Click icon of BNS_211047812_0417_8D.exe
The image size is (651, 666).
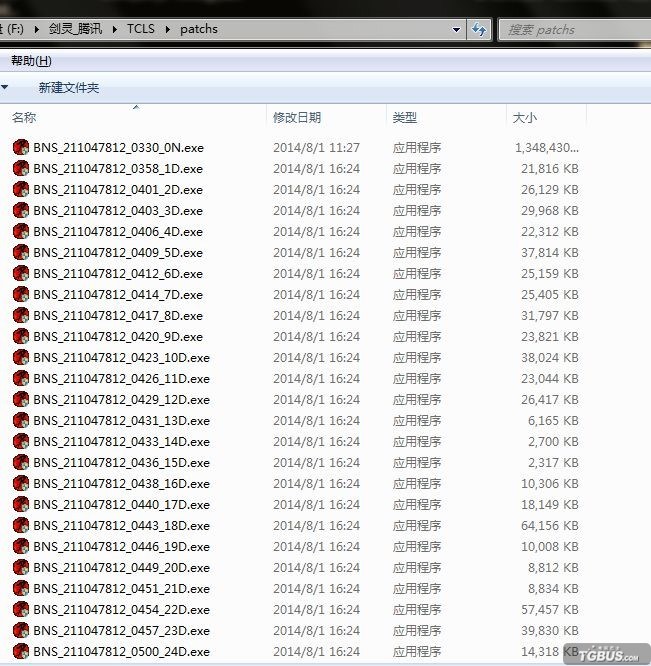click(x=21, y=315)
